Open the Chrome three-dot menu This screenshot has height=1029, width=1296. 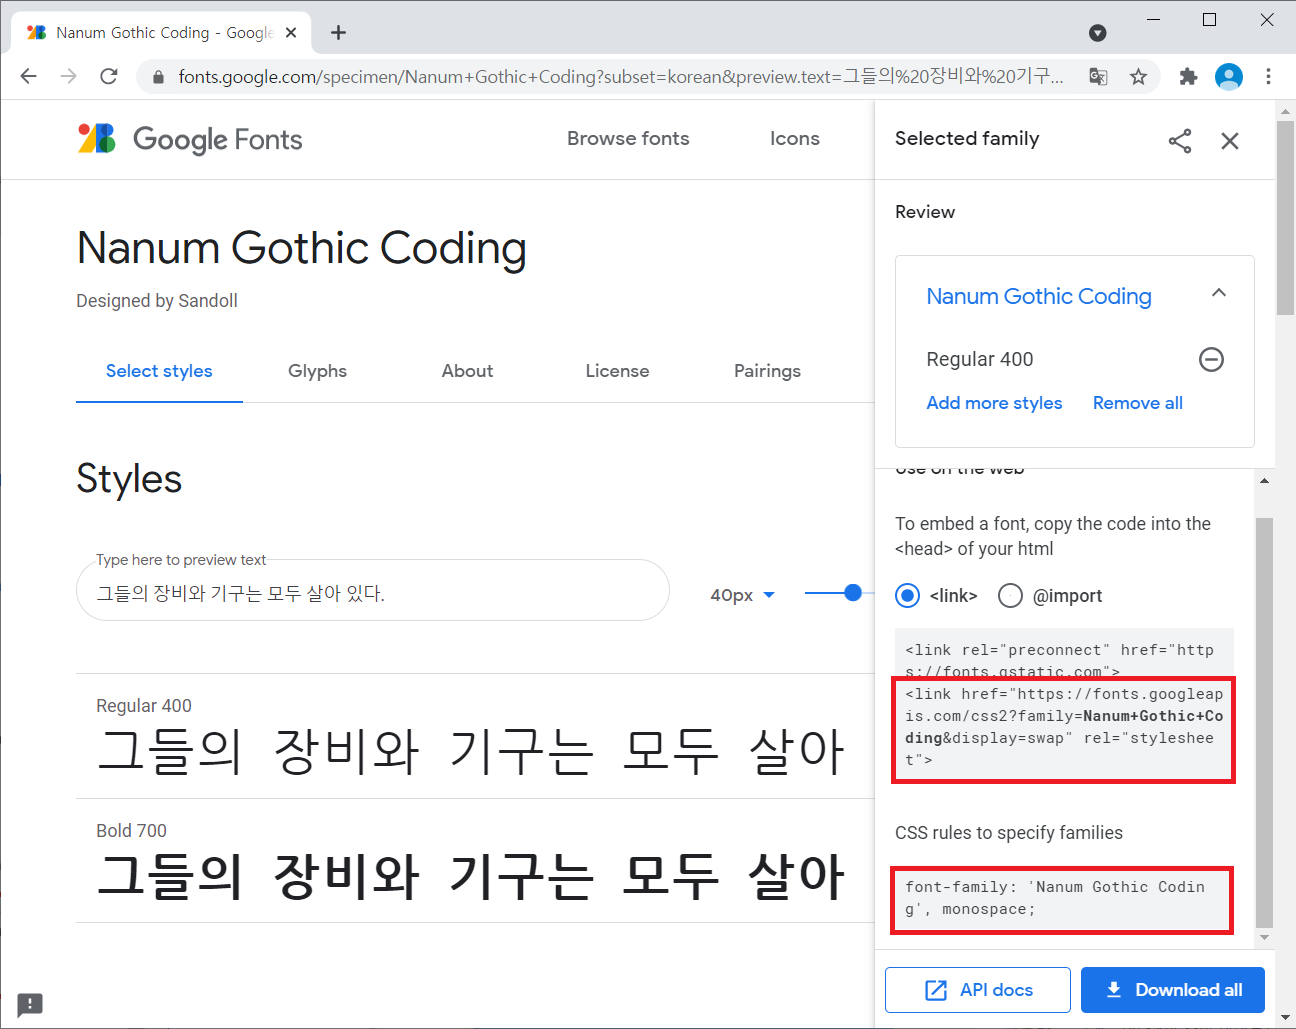click(x=1268, y=77)
